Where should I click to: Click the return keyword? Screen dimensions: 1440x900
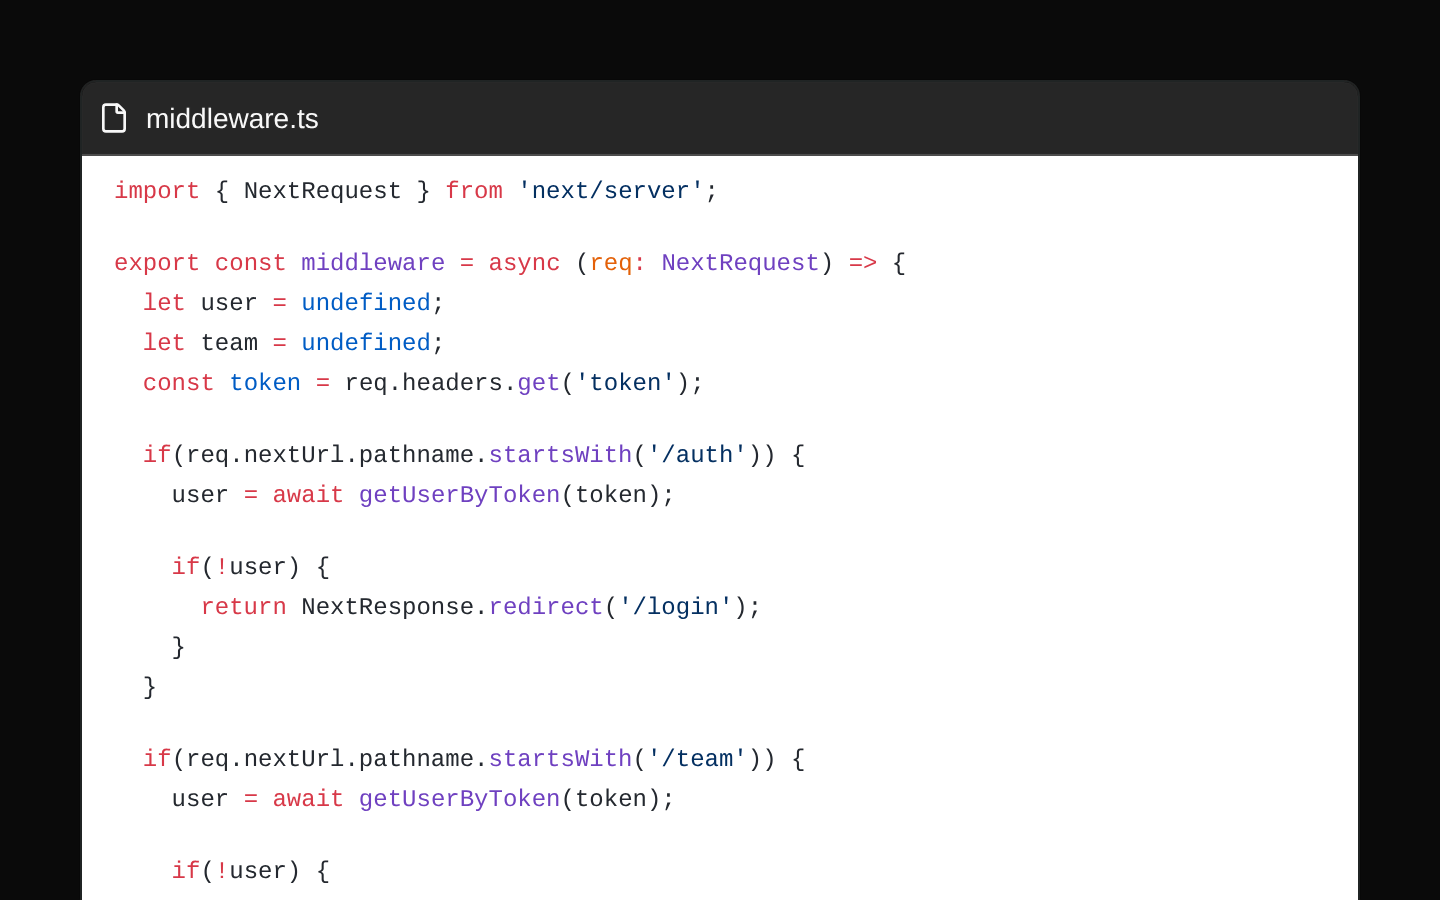pos(243,607)
